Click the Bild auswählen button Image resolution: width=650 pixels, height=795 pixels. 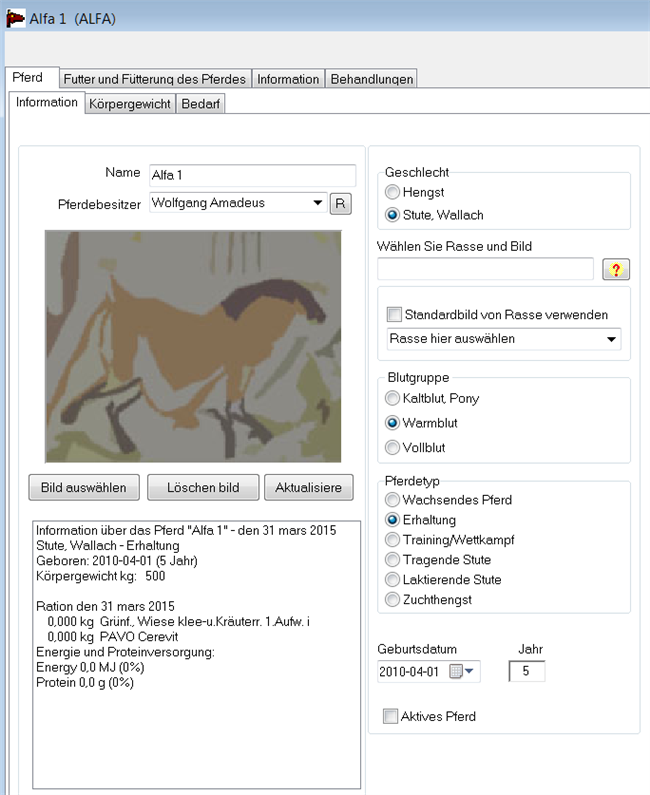[x=84, y=487]
